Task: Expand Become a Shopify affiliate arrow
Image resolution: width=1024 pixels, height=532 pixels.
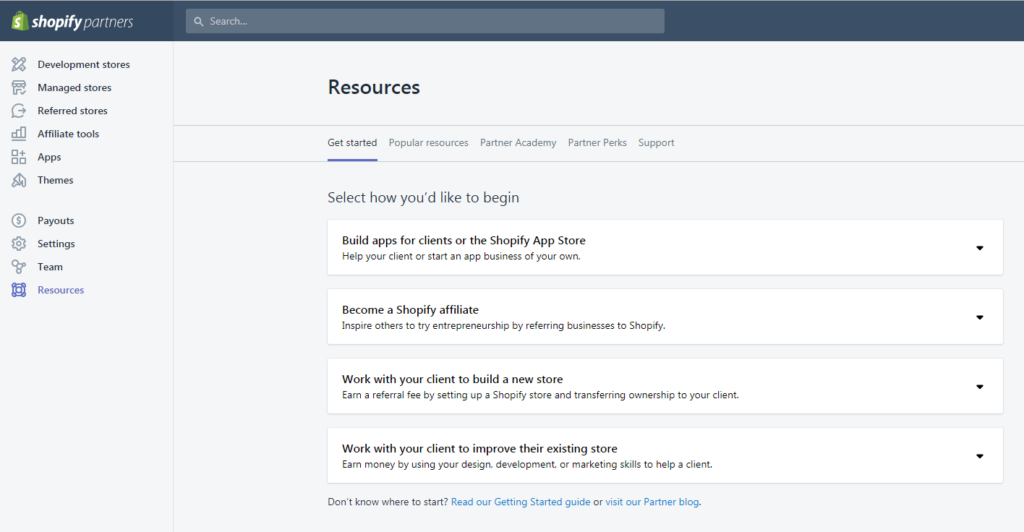Action: pyautogui.click(x=980, y=317)
